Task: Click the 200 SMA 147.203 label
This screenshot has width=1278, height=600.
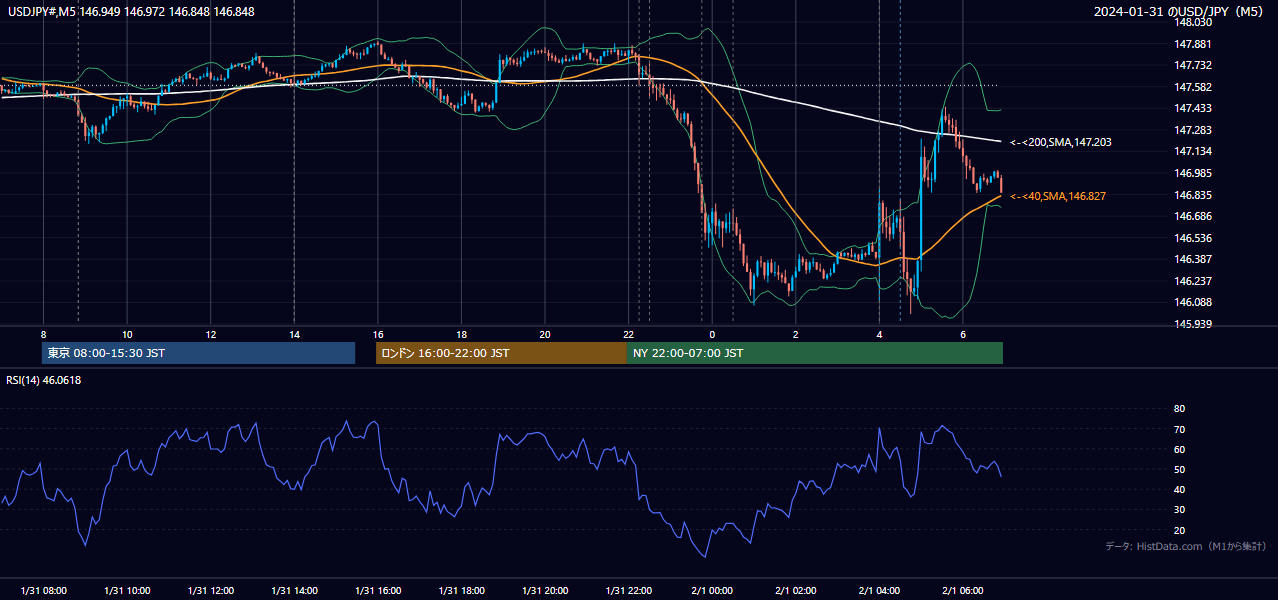Action: (x=1060, y=143)
